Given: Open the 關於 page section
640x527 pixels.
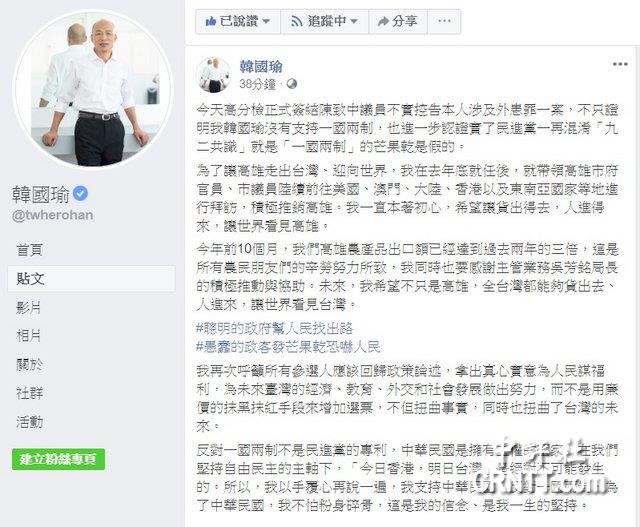Looking at the screenshot, I should (29, 365).
